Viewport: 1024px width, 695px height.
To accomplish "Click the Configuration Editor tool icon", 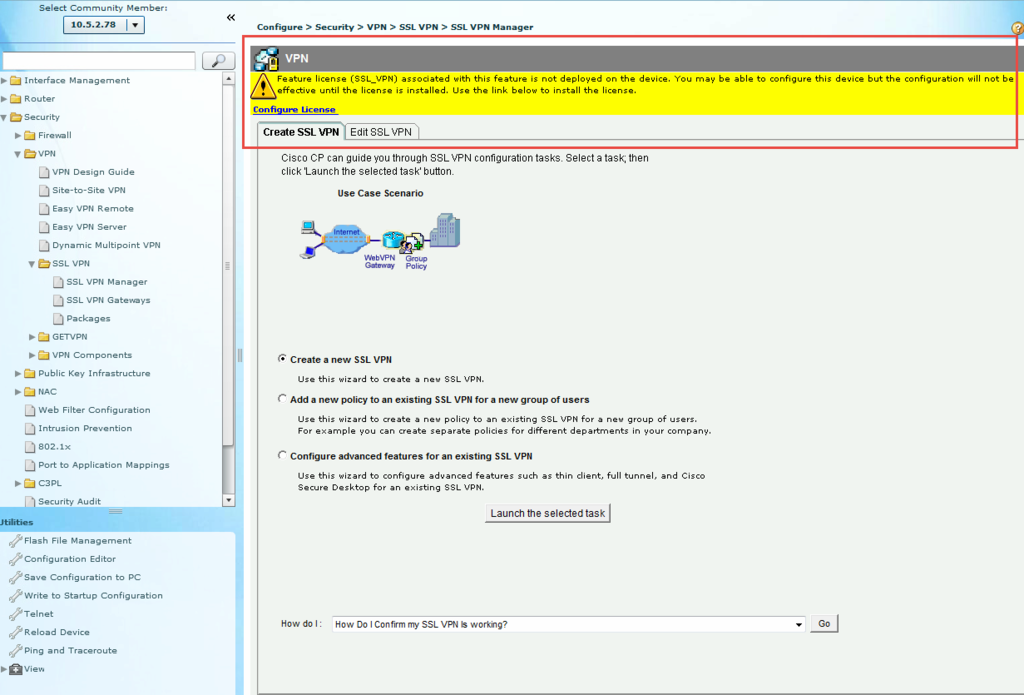I will pyautogui.click(x=15, y=559).
